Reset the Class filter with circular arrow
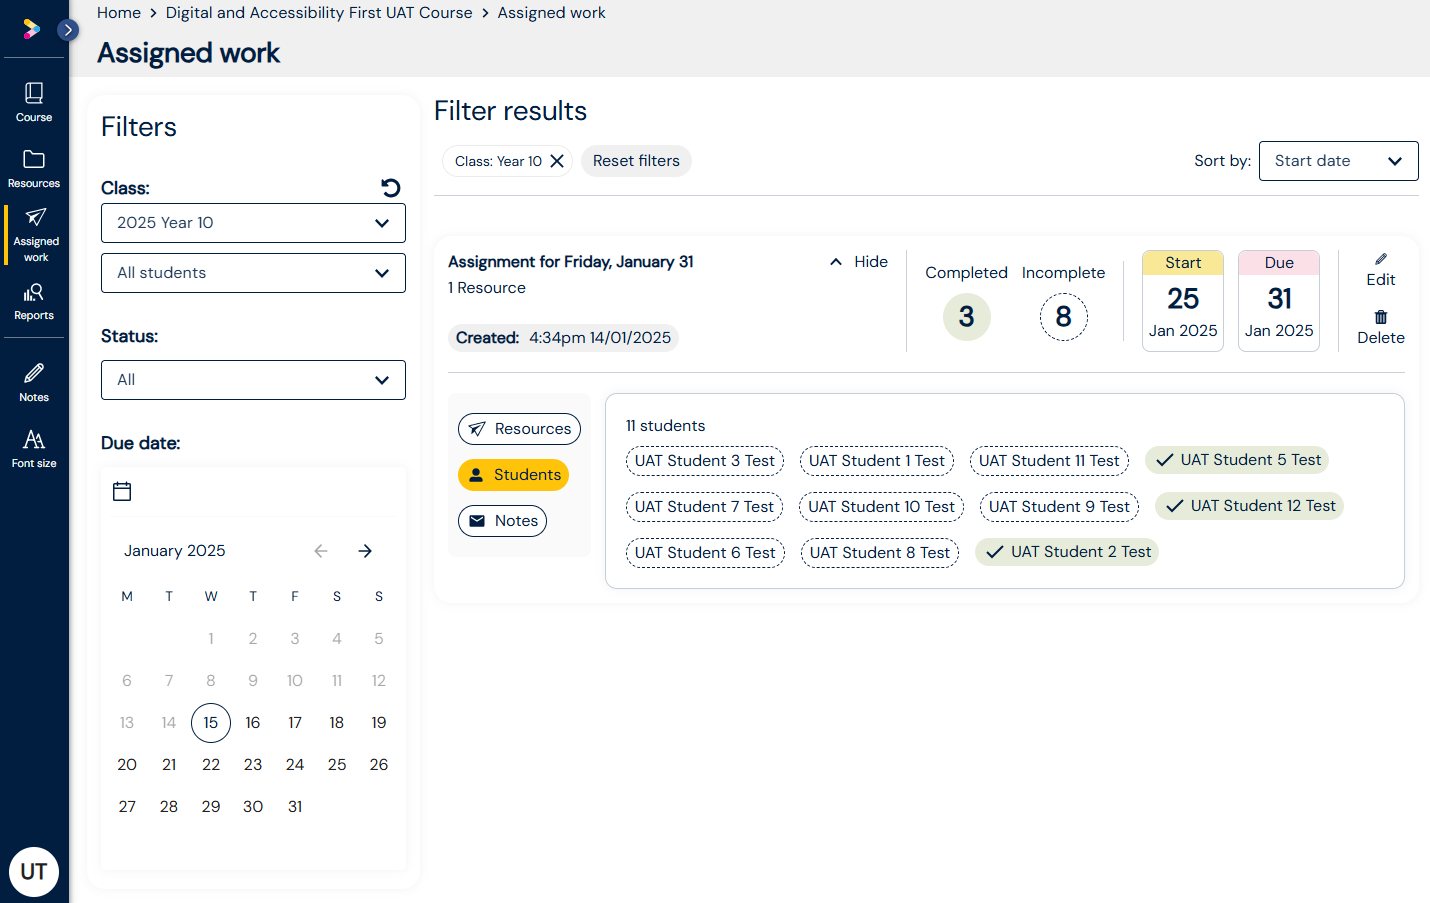The height and width of the screenshot is (903, 1430). 391,188
